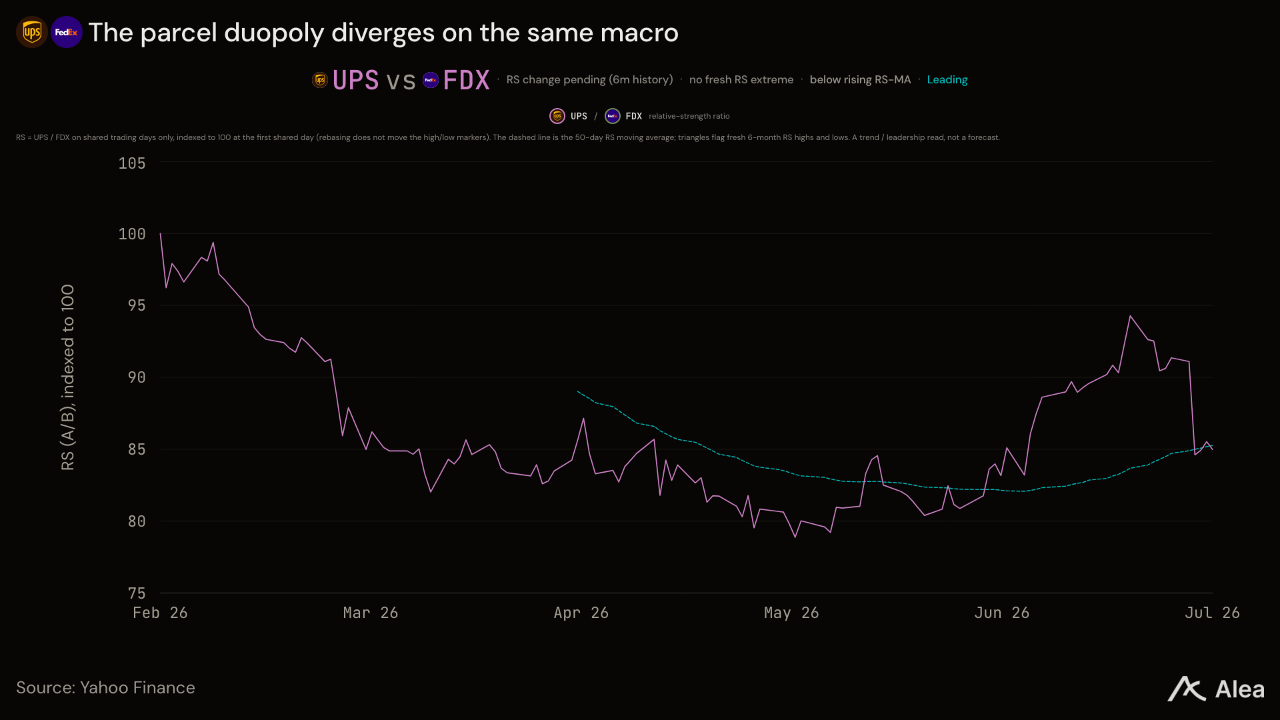Select the 'RS change pending (6m history)' status

590,79
